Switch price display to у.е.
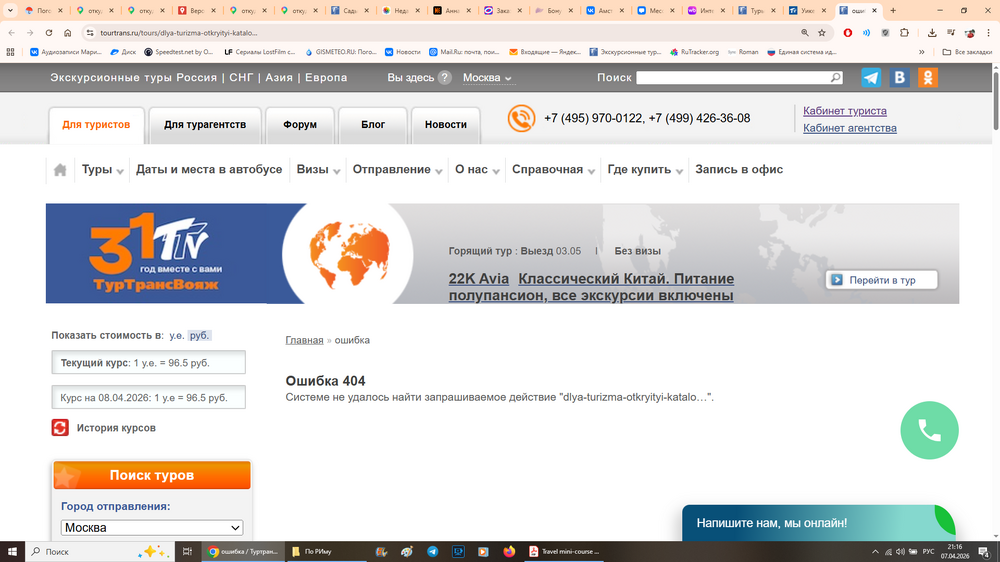The height and width of the screenshot is (562, 1000). coord(176,336)
